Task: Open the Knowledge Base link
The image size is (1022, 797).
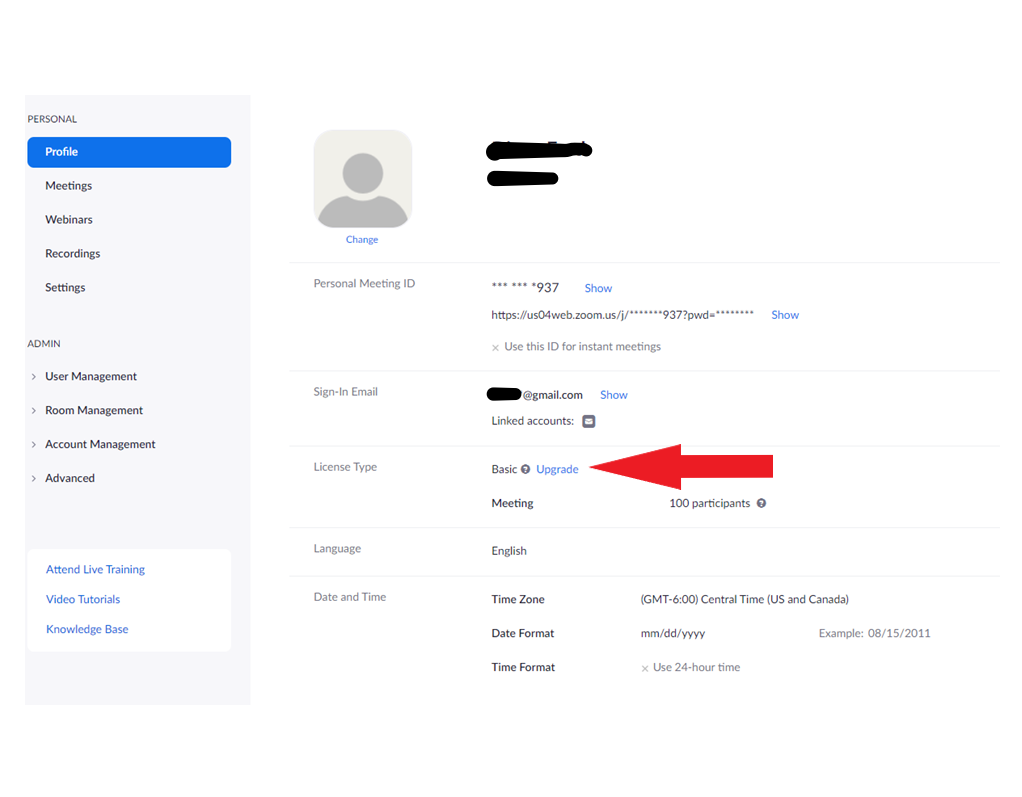Action: point(87,629)
